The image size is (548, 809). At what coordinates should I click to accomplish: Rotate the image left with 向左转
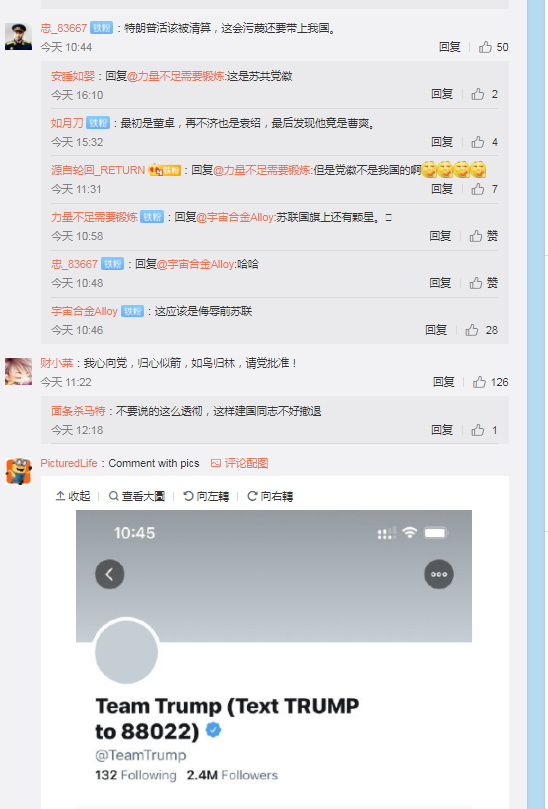(x=206, y=496)
